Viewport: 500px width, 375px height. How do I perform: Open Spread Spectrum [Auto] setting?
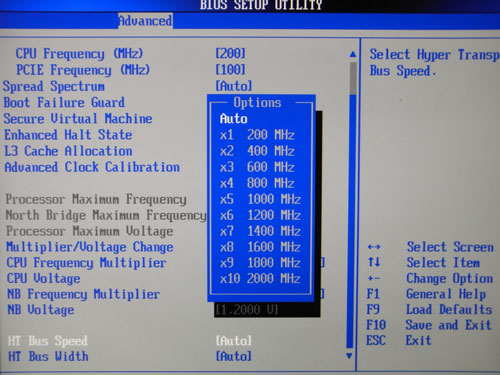233,86
